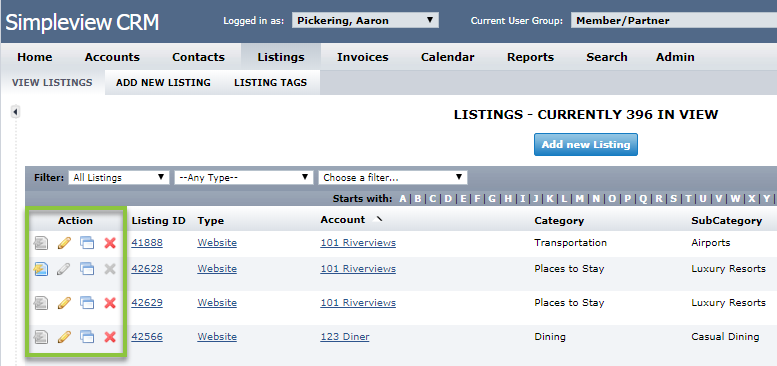Click view details icon for listing 41888
Image resolution: width=777 pixels, height=366 pixels.
pyautogui.click(x=41, y=243)
